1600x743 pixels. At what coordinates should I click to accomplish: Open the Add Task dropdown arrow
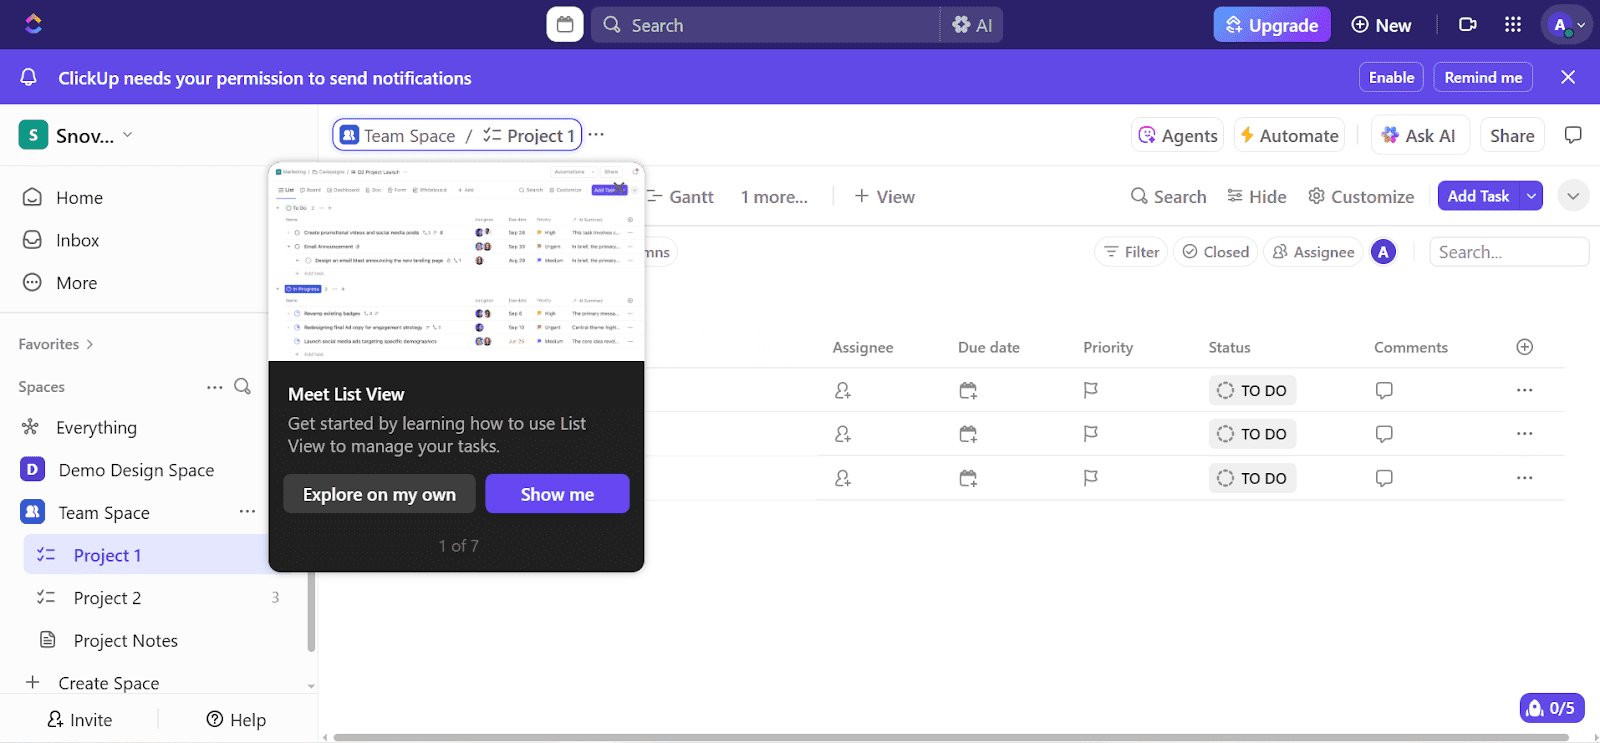coord(1531,196)
